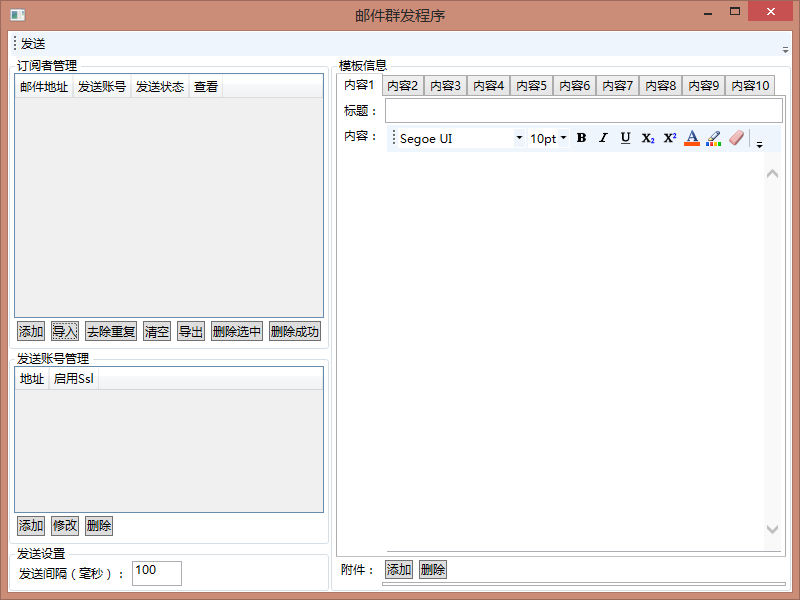Switch to the 内容2 tab
The height and width of the screenshot is (600, 800).
403,86
